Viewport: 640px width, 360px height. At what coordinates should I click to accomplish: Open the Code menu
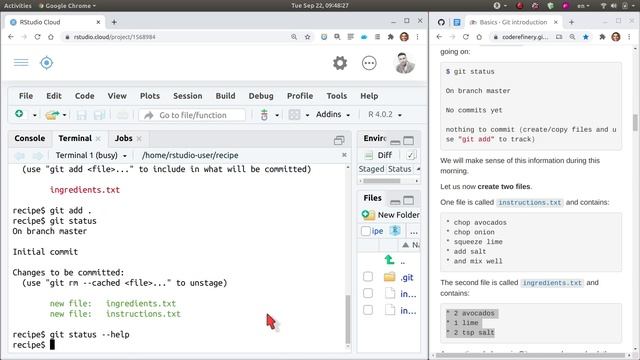[84, 96]
